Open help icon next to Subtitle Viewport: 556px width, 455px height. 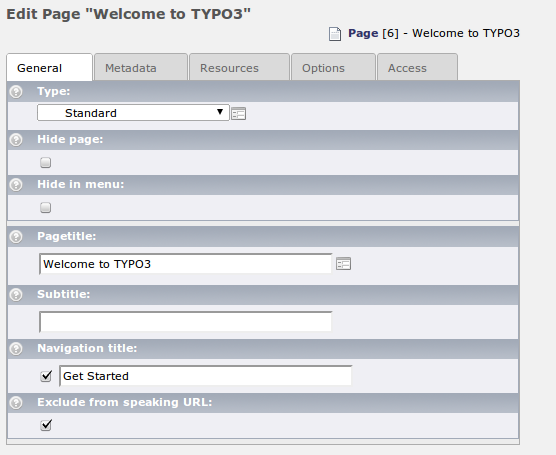tap(16, 295)
